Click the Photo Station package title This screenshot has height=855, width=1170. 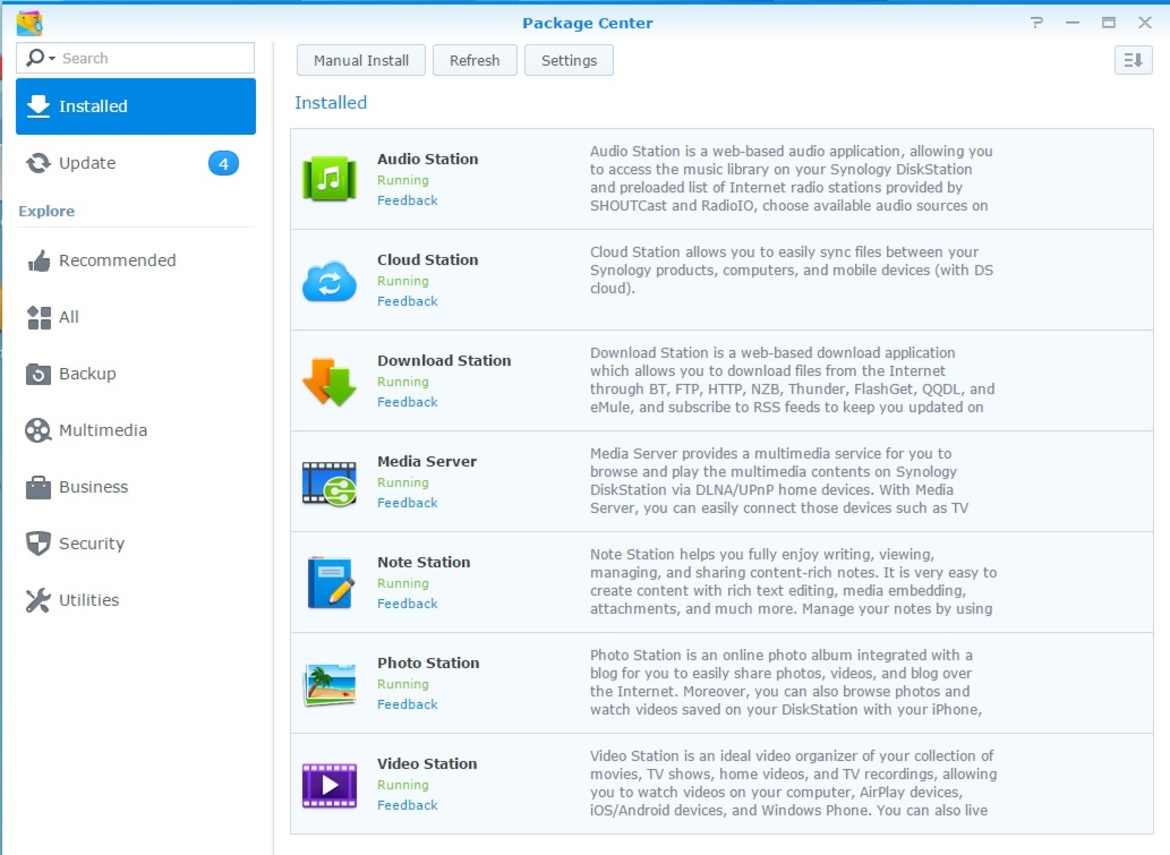(428, 663)
